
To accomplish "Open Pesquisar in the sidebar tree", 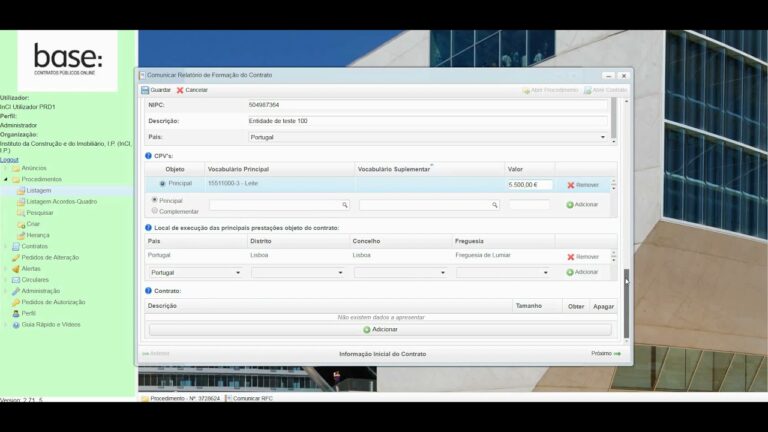I will pyautogui.click(x=40, y=213).
